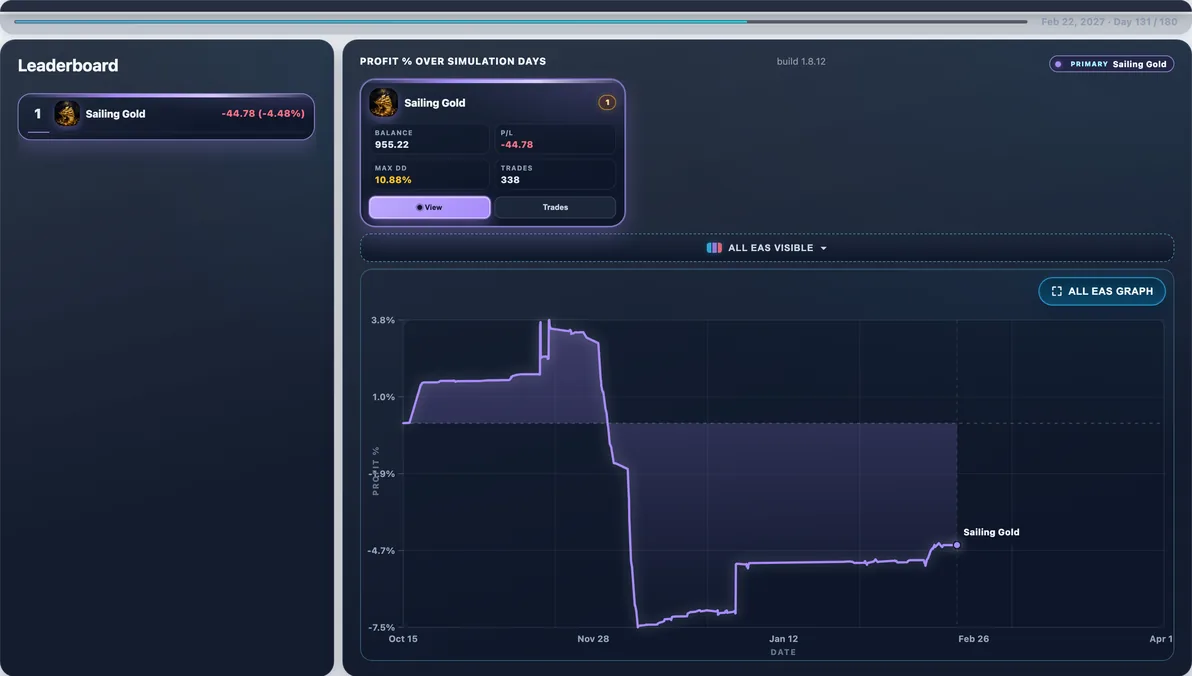Toggle the View button on Sailing Gold card

pos(430,208)
